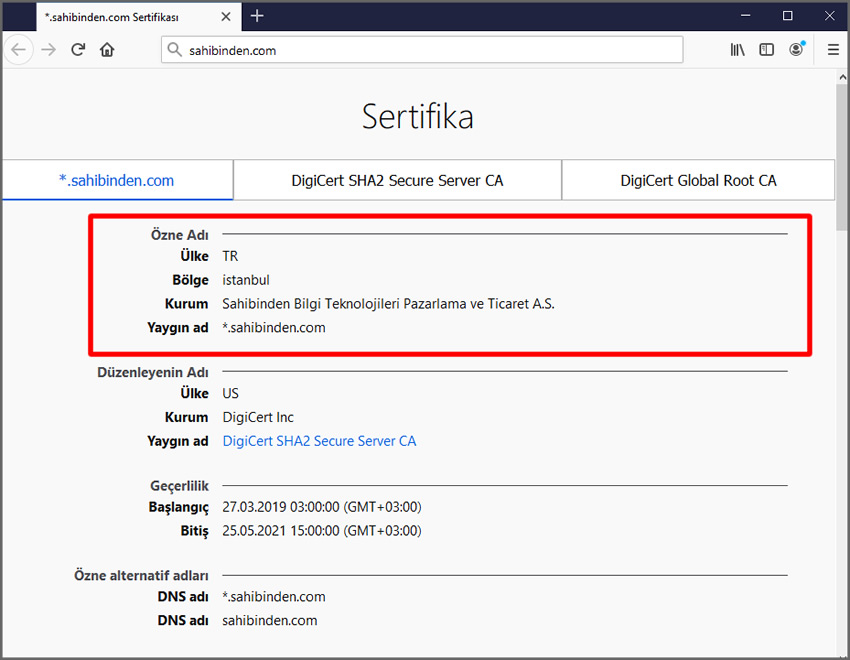Close the Firefox window
The image size is (850, 660).
pyautogui.click(x=829, y=16)
